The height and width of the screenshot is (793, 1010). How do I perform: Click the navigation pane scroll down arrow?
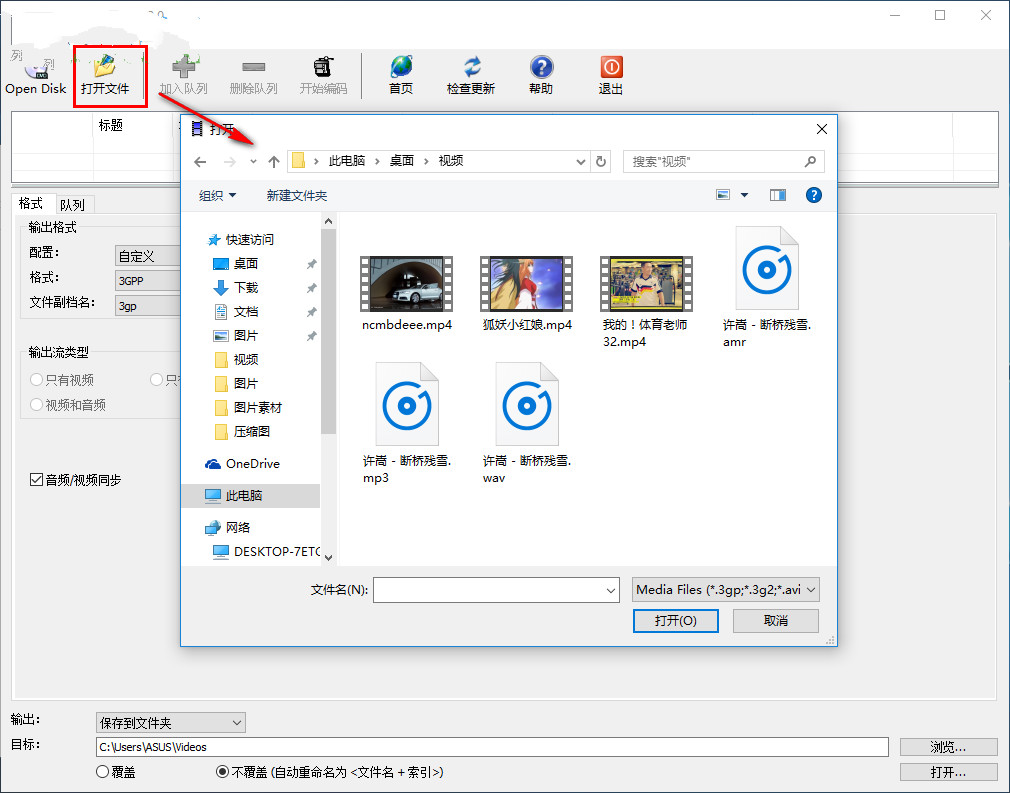[x=329, y=558]
